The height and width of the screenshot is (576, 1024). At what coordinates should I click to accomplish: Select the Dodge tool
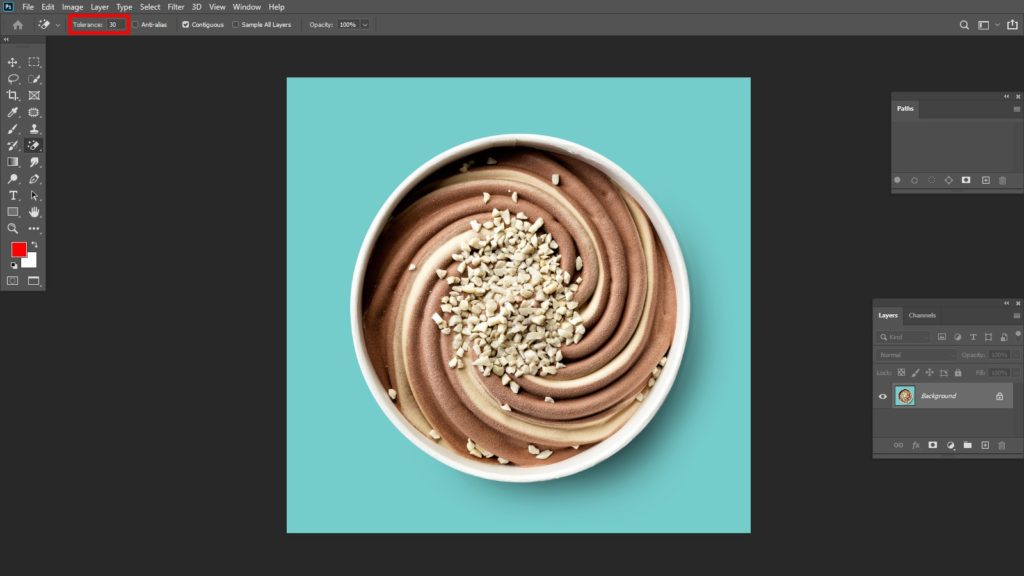[12, 179]
